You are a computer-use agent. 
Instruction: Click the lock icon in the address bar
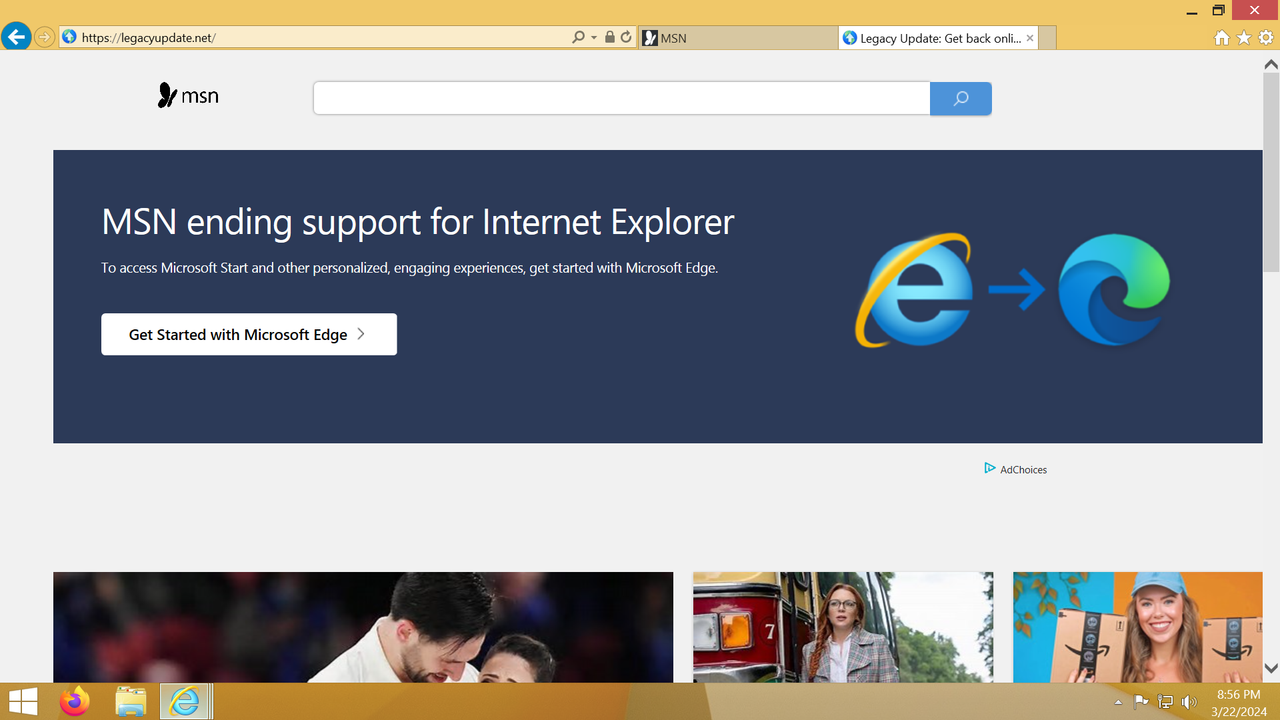(609, 37)
